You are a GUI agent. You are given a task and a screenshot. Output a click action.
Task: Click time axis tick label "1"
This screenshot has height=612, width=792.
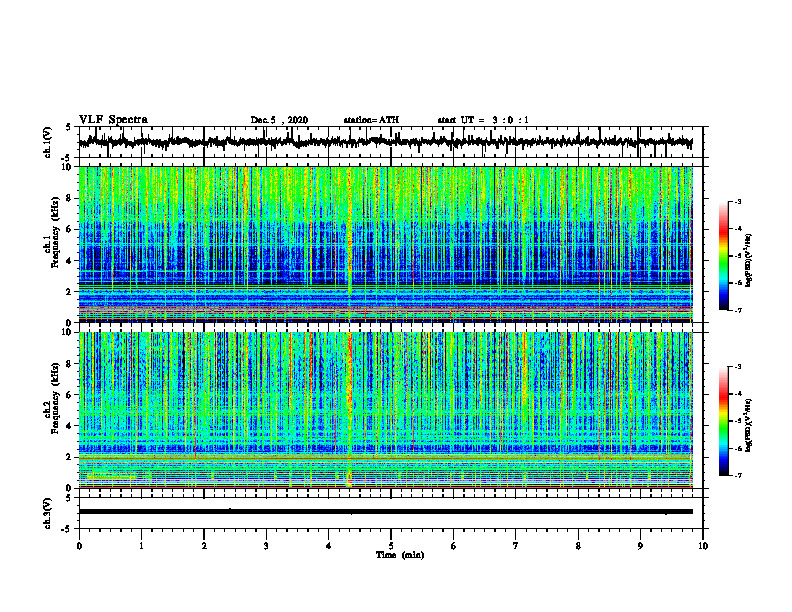(141, 546)
